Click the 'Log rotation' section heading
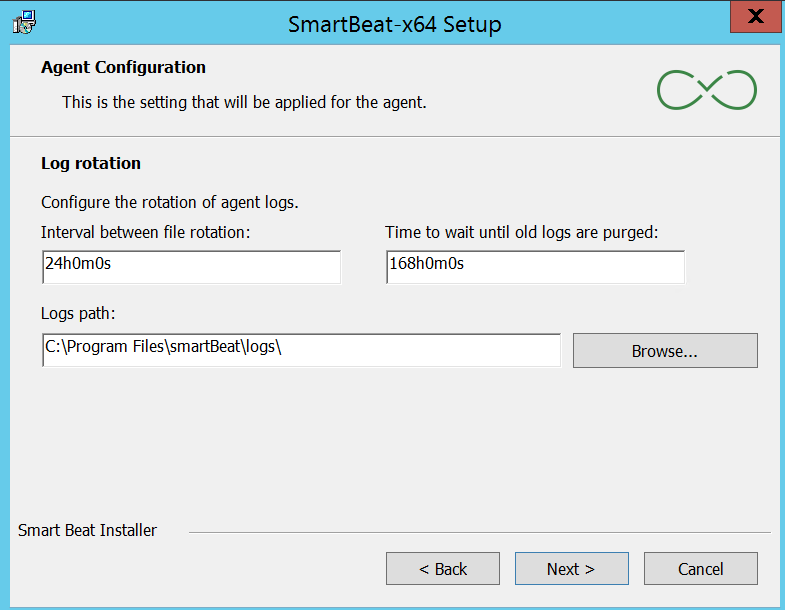The width and height of the screenshot is (785, 610). coord(91,163)
